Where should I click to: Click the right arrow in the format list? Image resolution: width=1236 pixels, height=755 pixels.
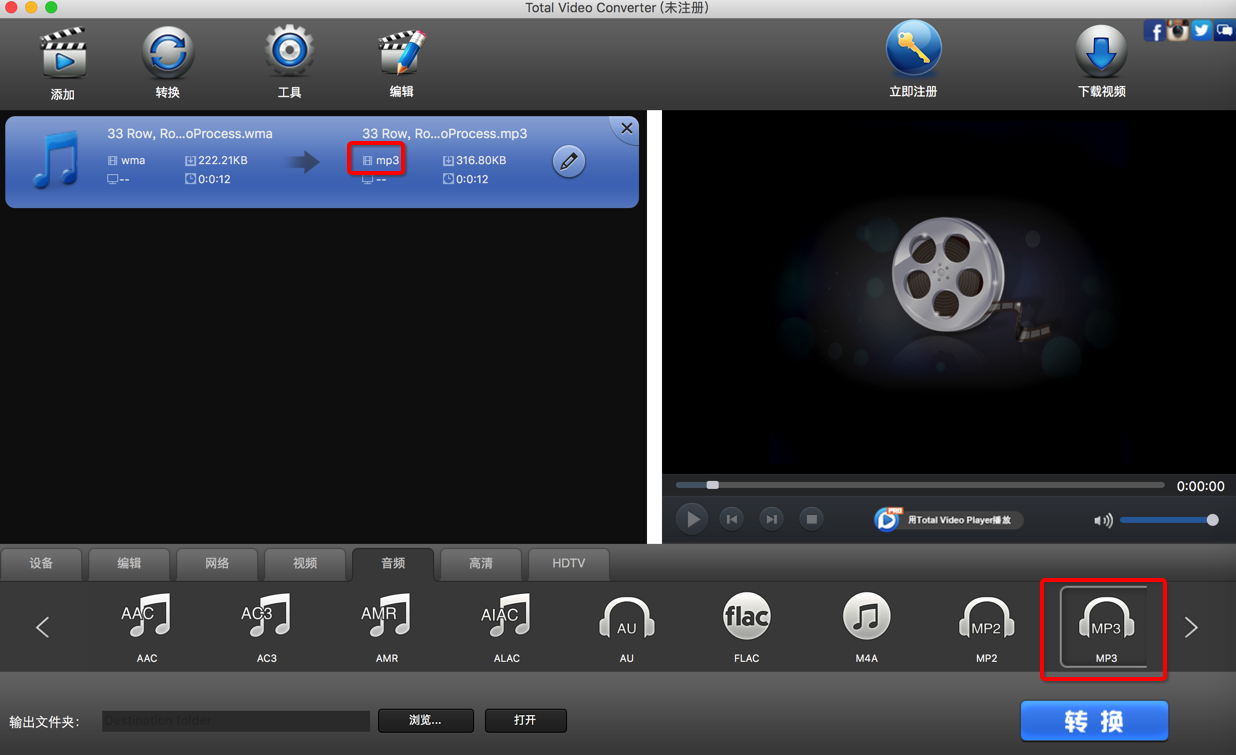pos(1191,627)
